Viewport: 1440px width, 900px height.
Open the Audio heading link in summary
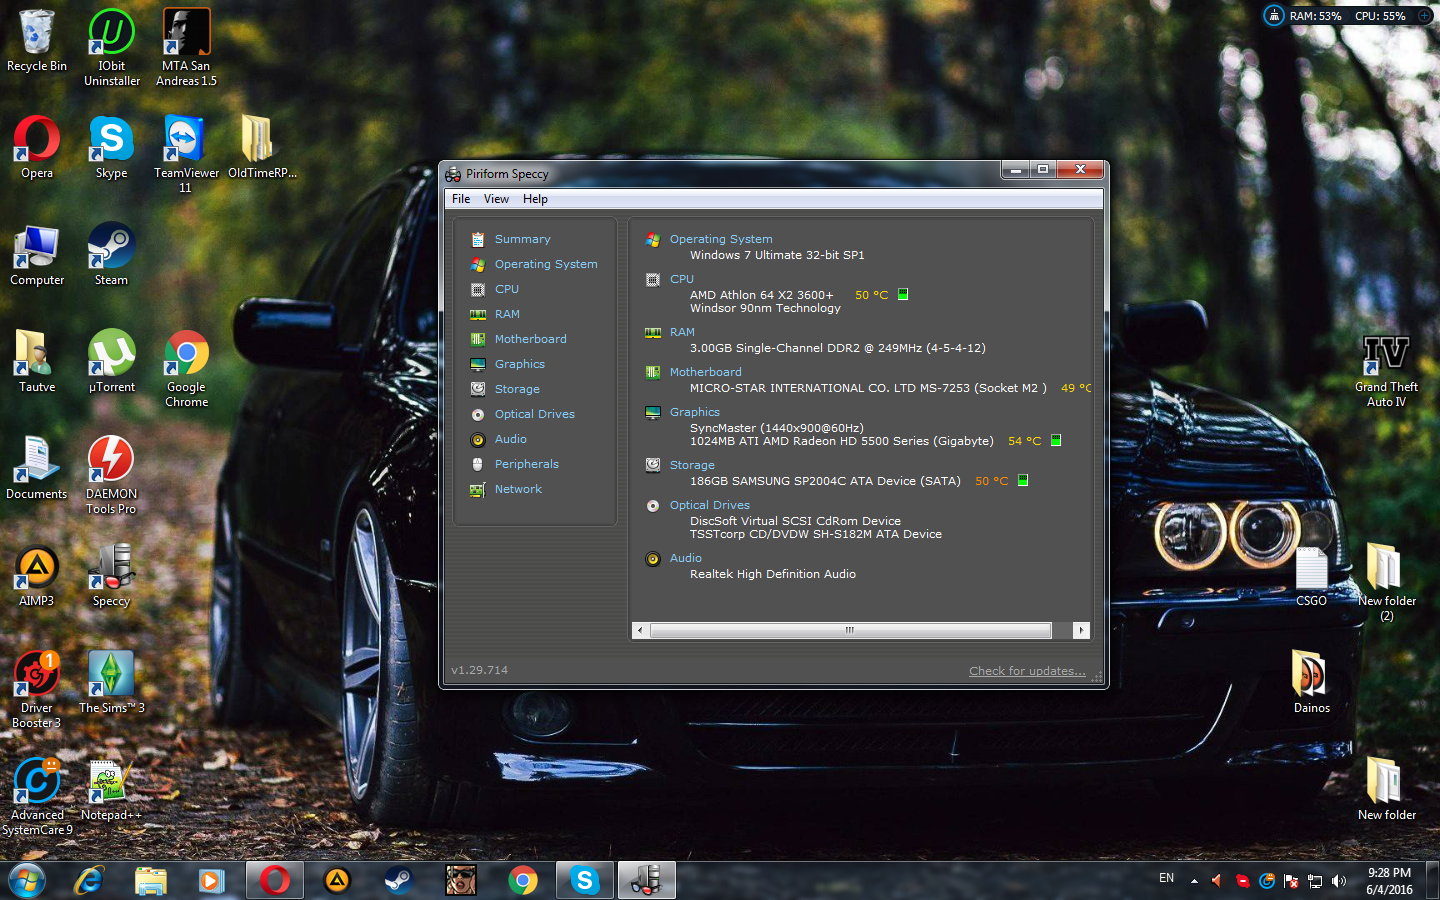pos(686,558)
